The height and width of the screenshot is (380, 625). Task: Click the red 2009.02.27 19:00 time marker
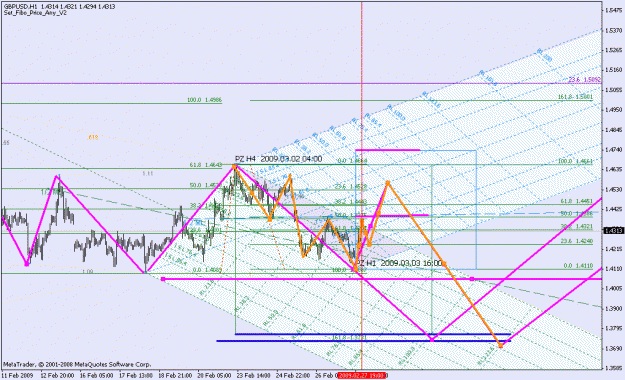362,375
